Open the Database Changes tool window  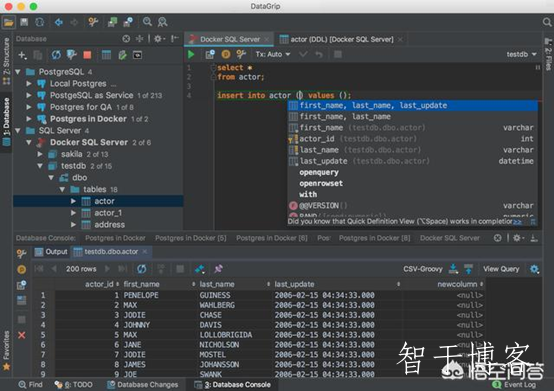pos(142,385)
